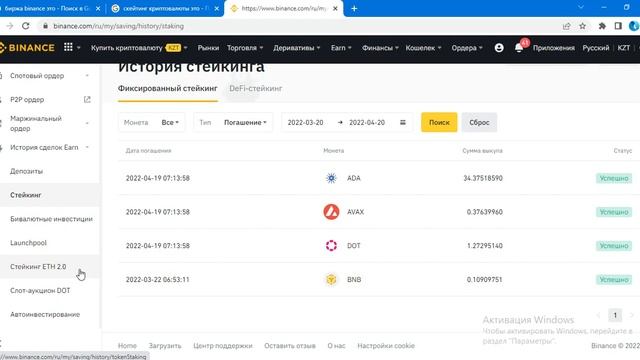Open the Тип Погашение type dropdown
The image size is (640, 360).
[x=233, y=122]
